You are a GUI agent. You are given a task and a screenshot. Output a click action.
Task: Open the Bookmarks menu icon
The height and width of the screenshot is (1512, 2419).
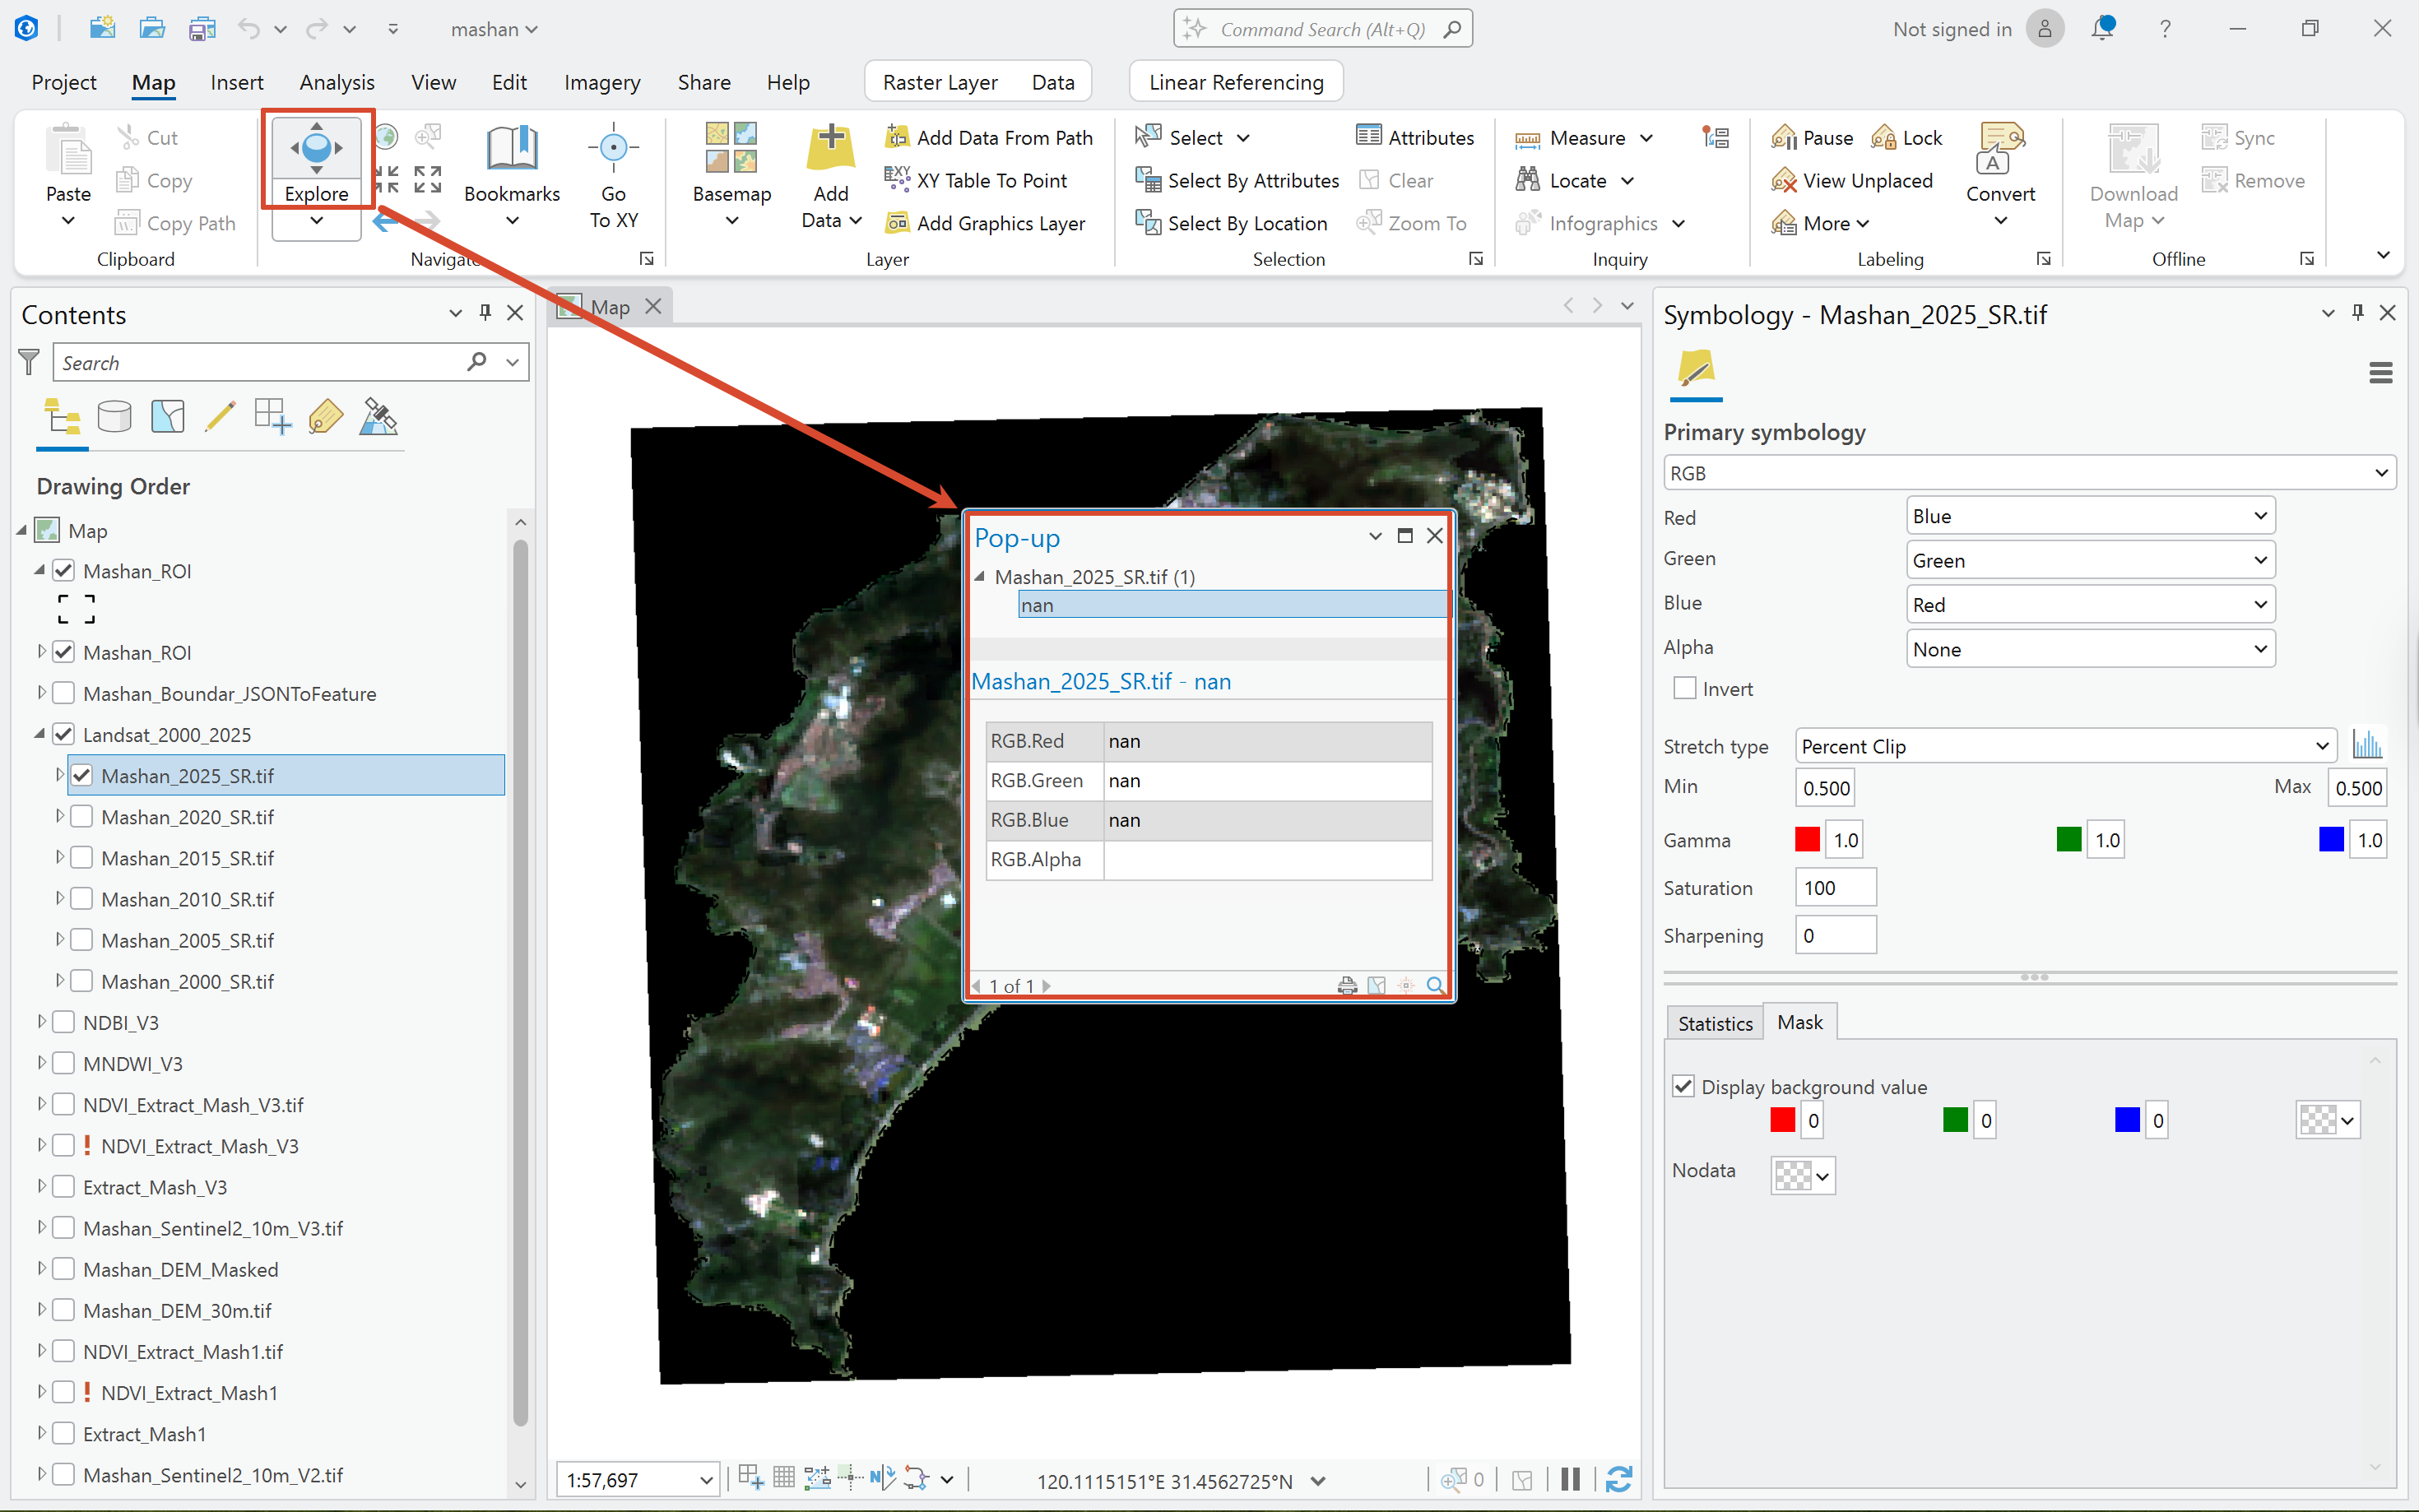point(511,149)
